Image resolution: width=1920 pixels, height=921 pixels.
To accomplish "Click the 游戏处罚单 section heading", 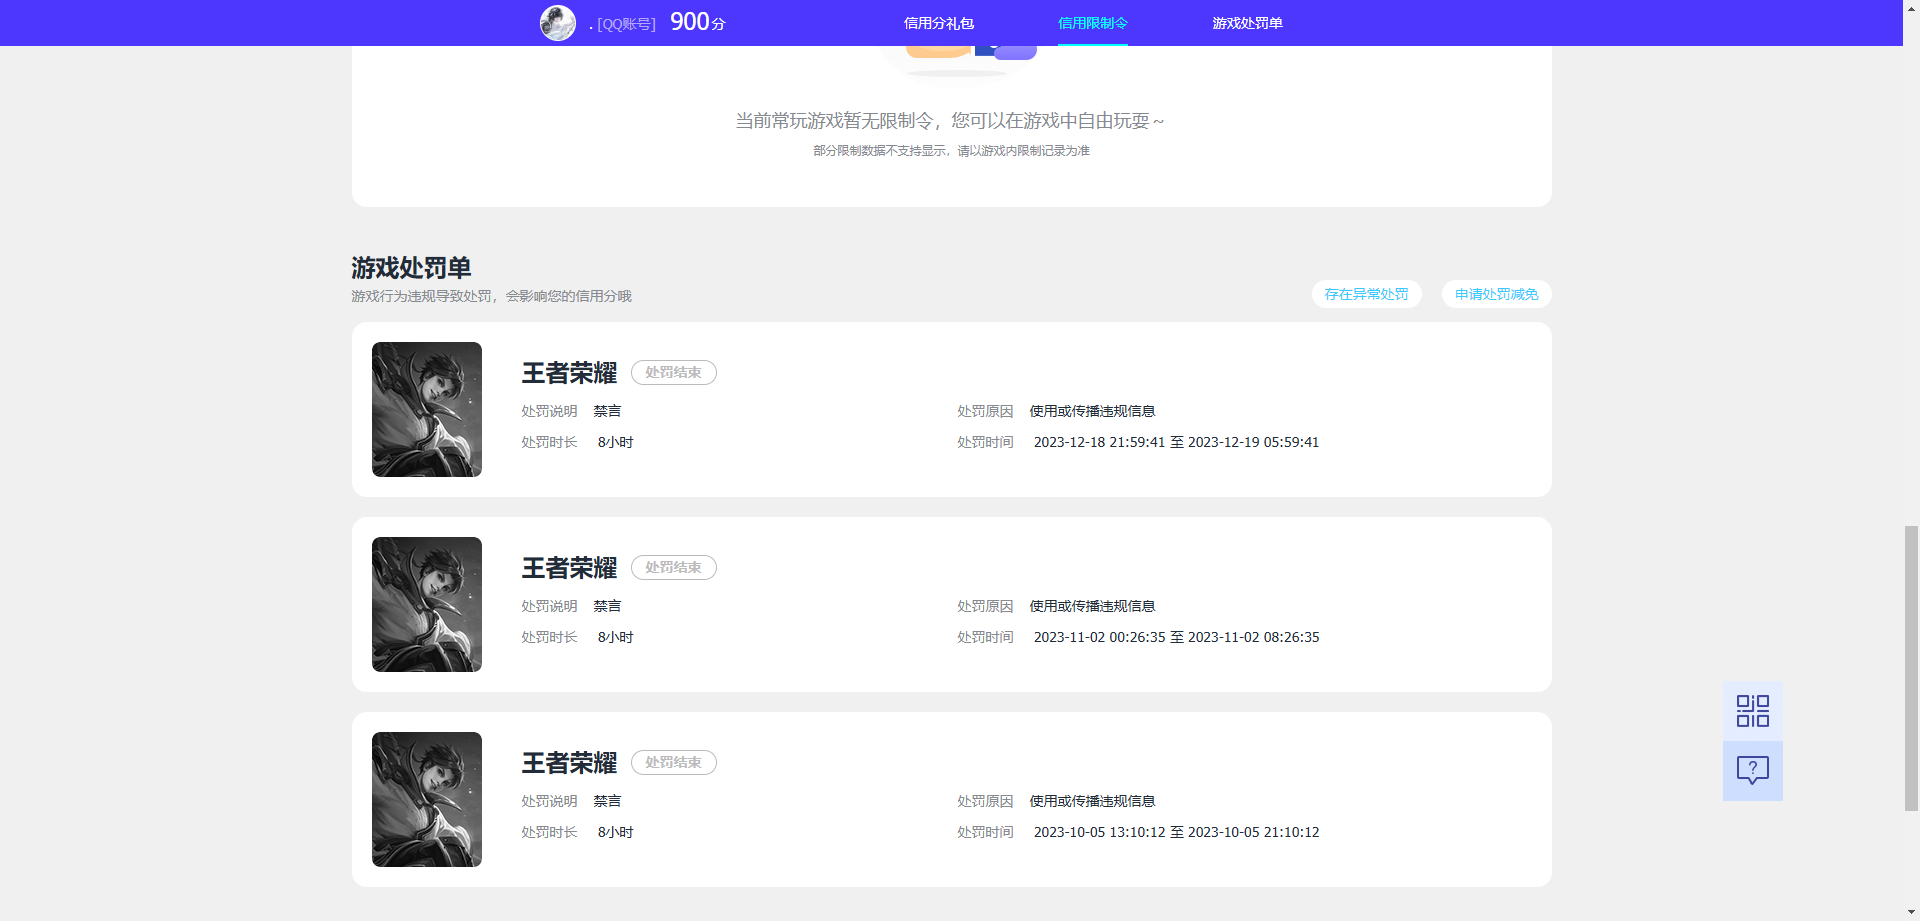I will tap(411, 268).
